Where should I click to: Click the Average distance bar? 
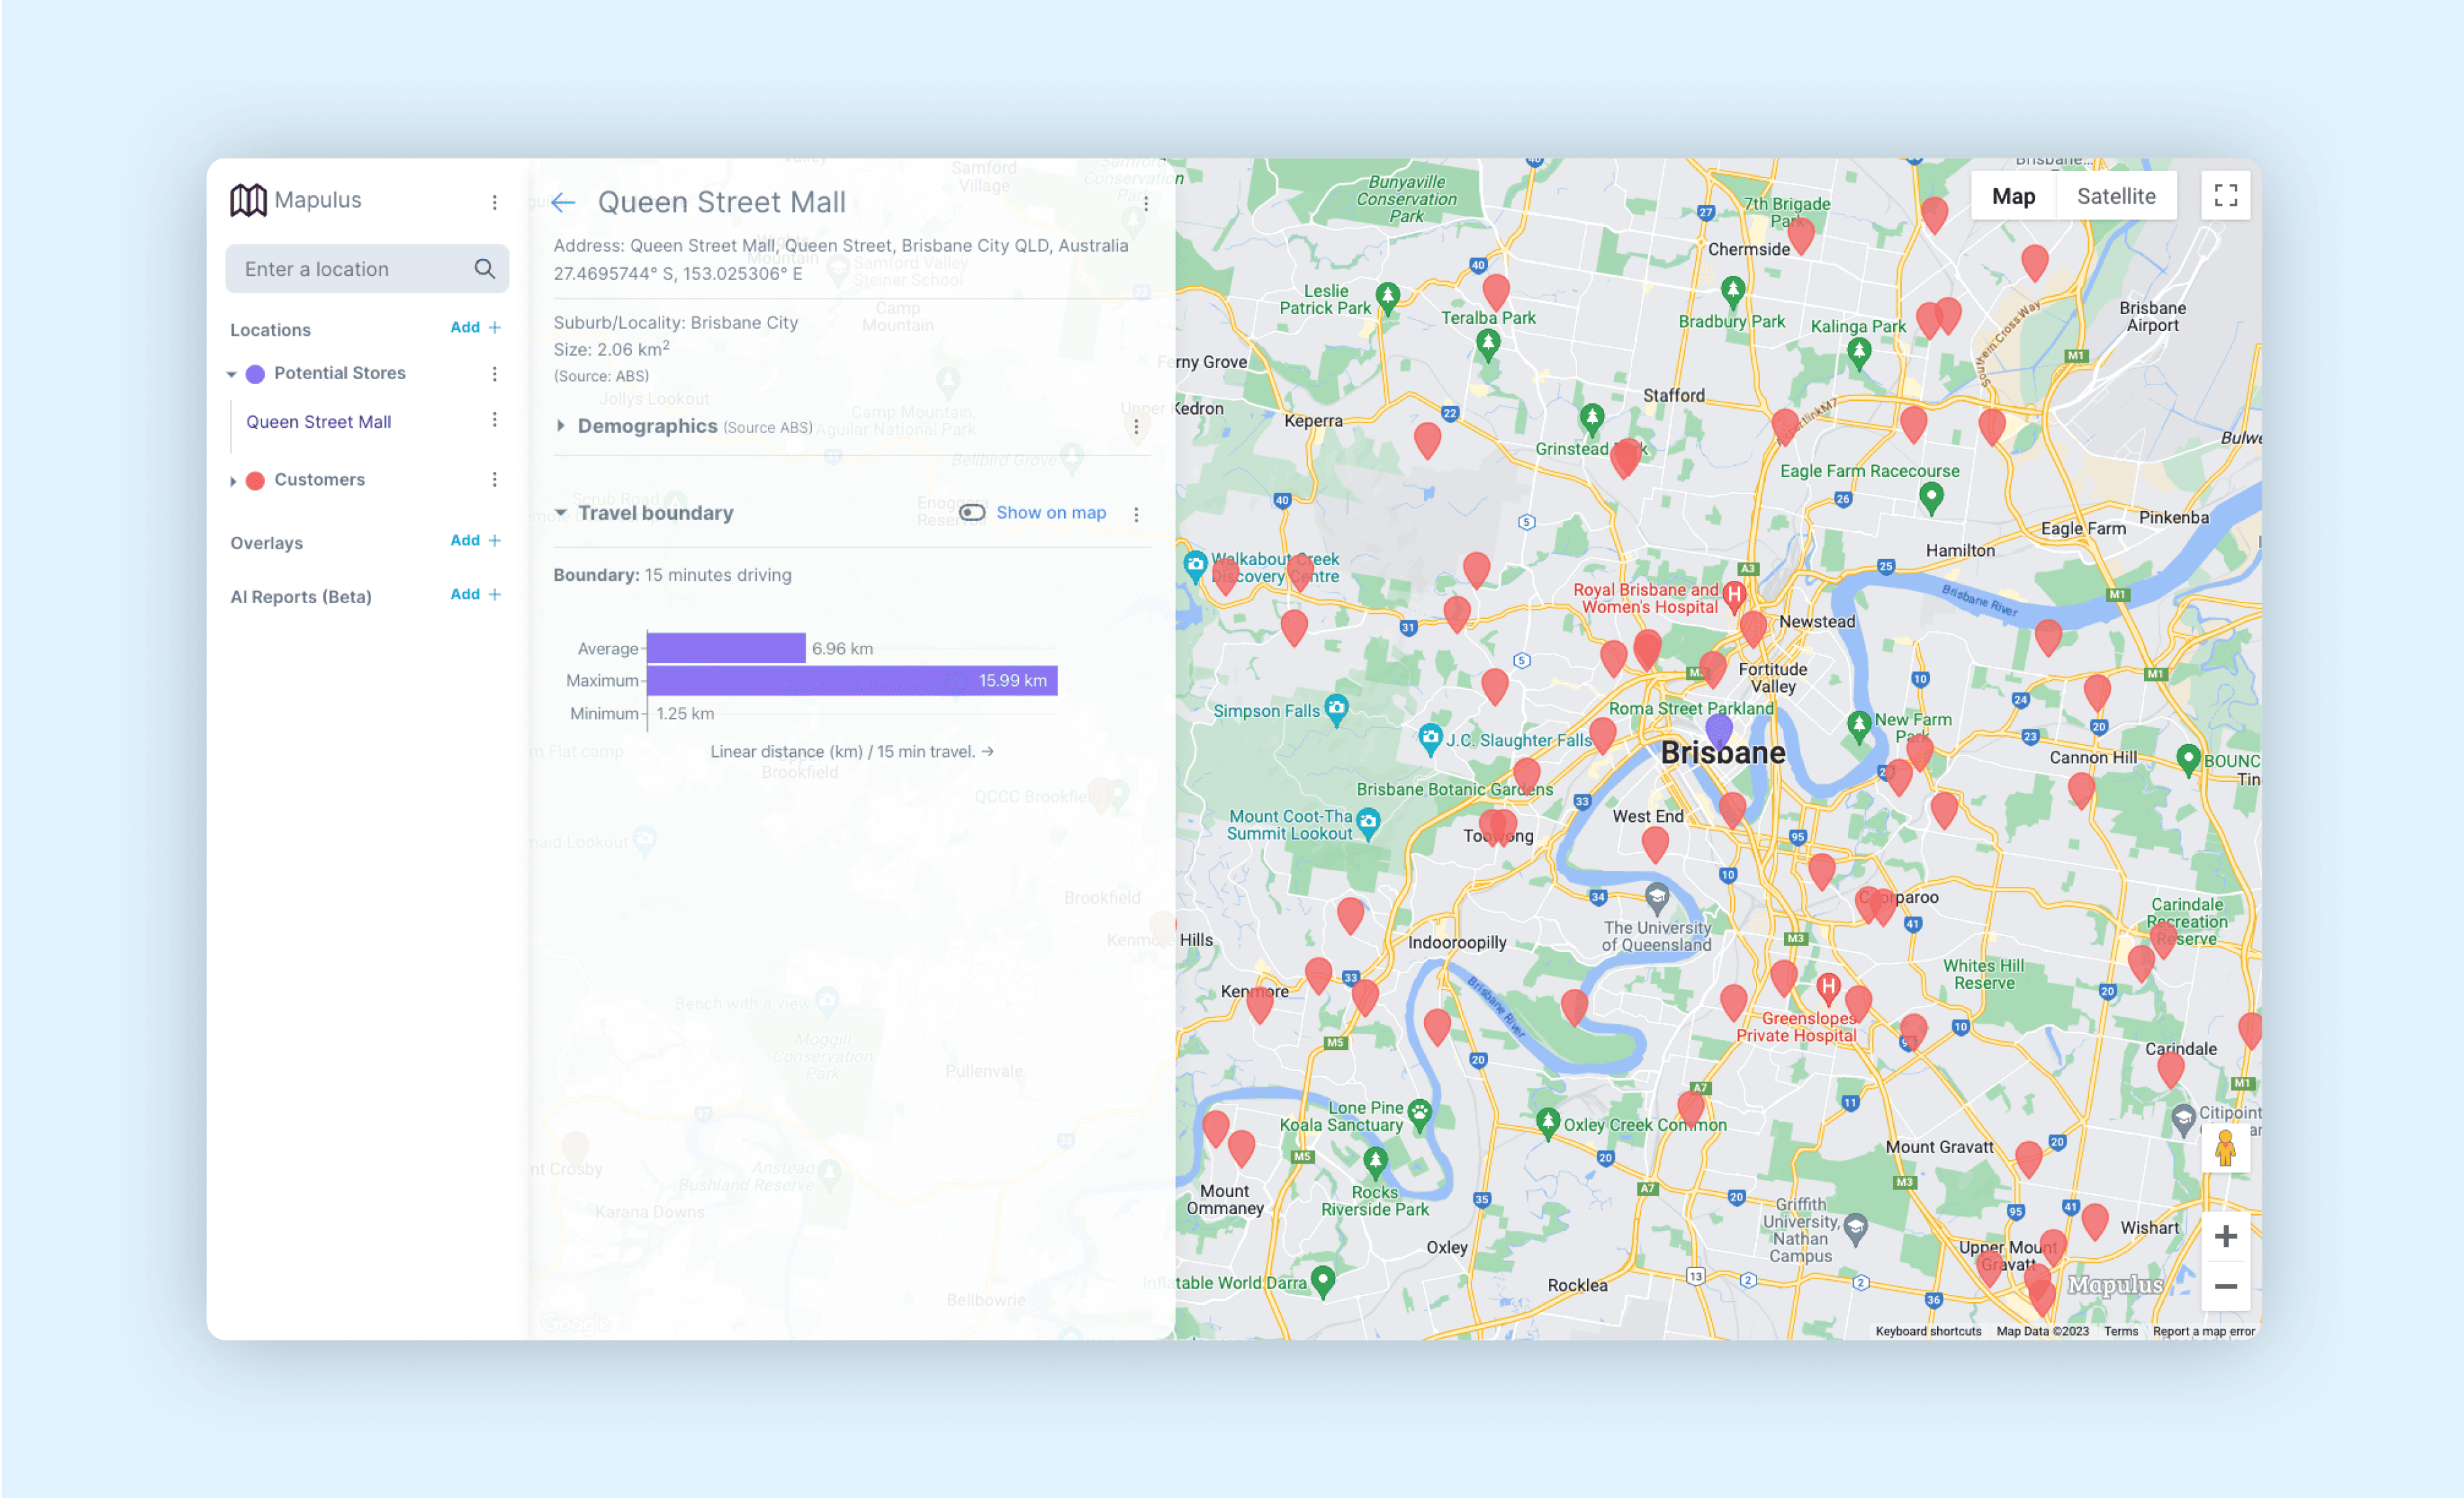pyautogui.click(x=727, y=648)
